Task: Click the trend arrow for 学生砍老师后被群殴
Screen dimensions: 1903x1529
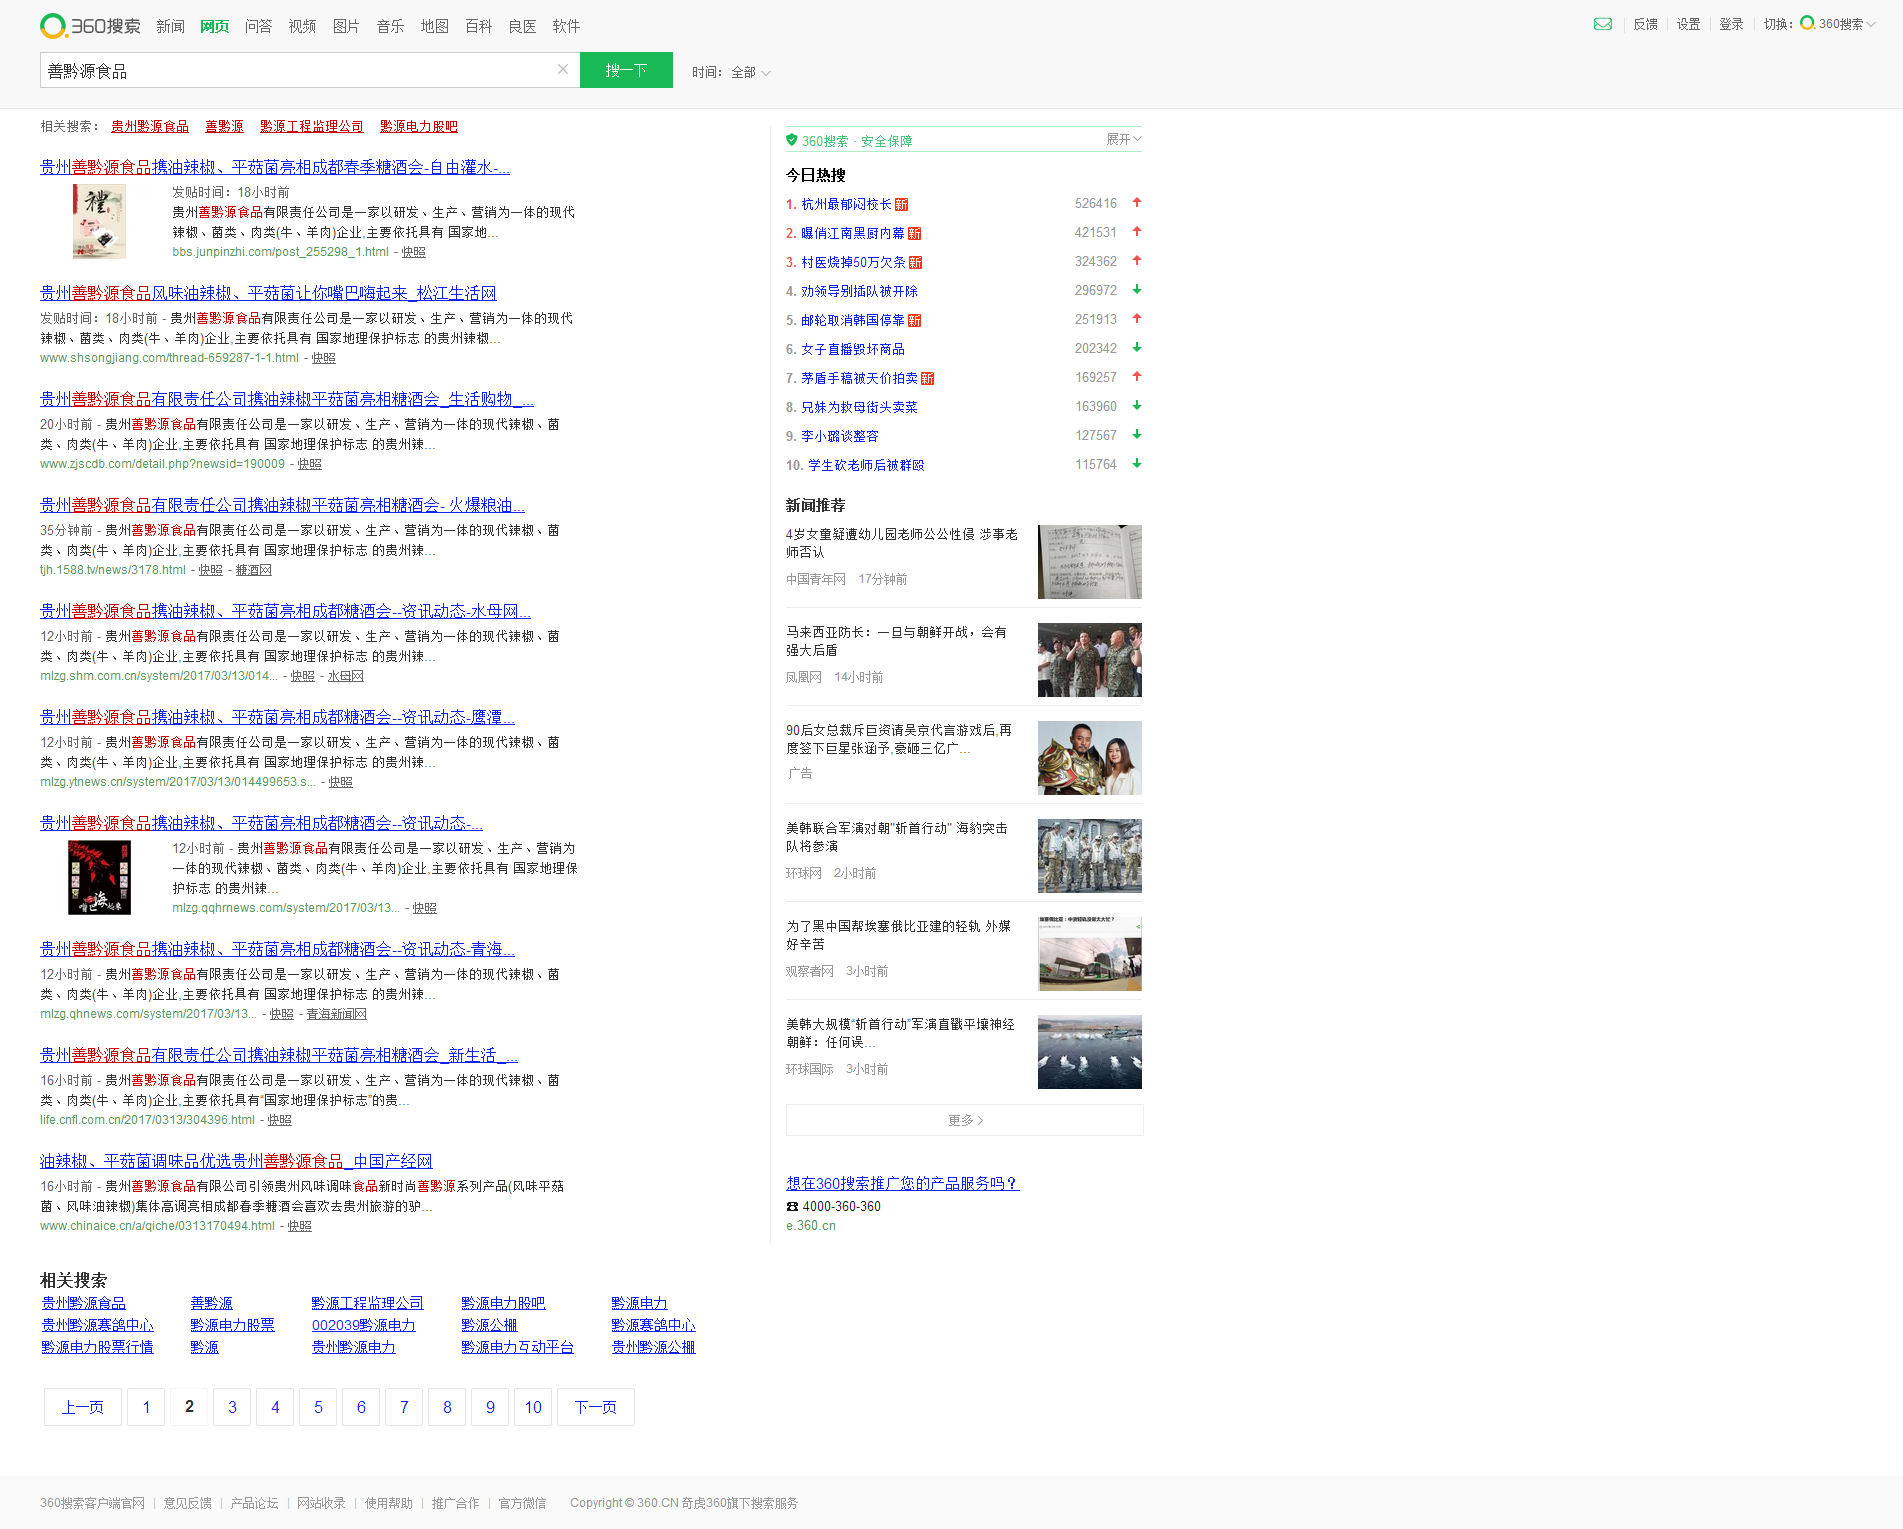Action: (1137, 464)
